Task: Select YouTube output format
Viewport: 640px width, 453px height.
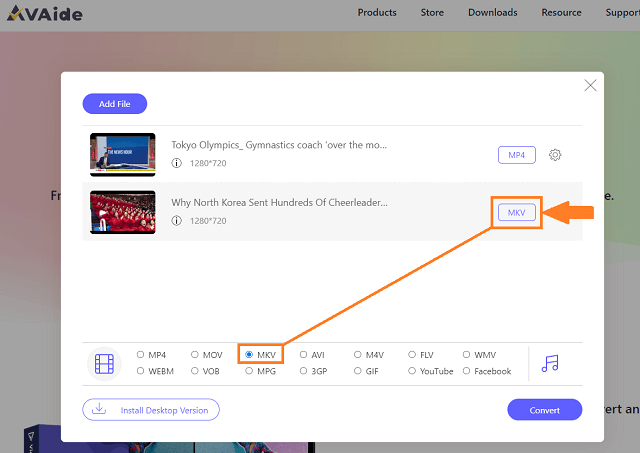Action: pyautogui.click(x=412, y=371)
